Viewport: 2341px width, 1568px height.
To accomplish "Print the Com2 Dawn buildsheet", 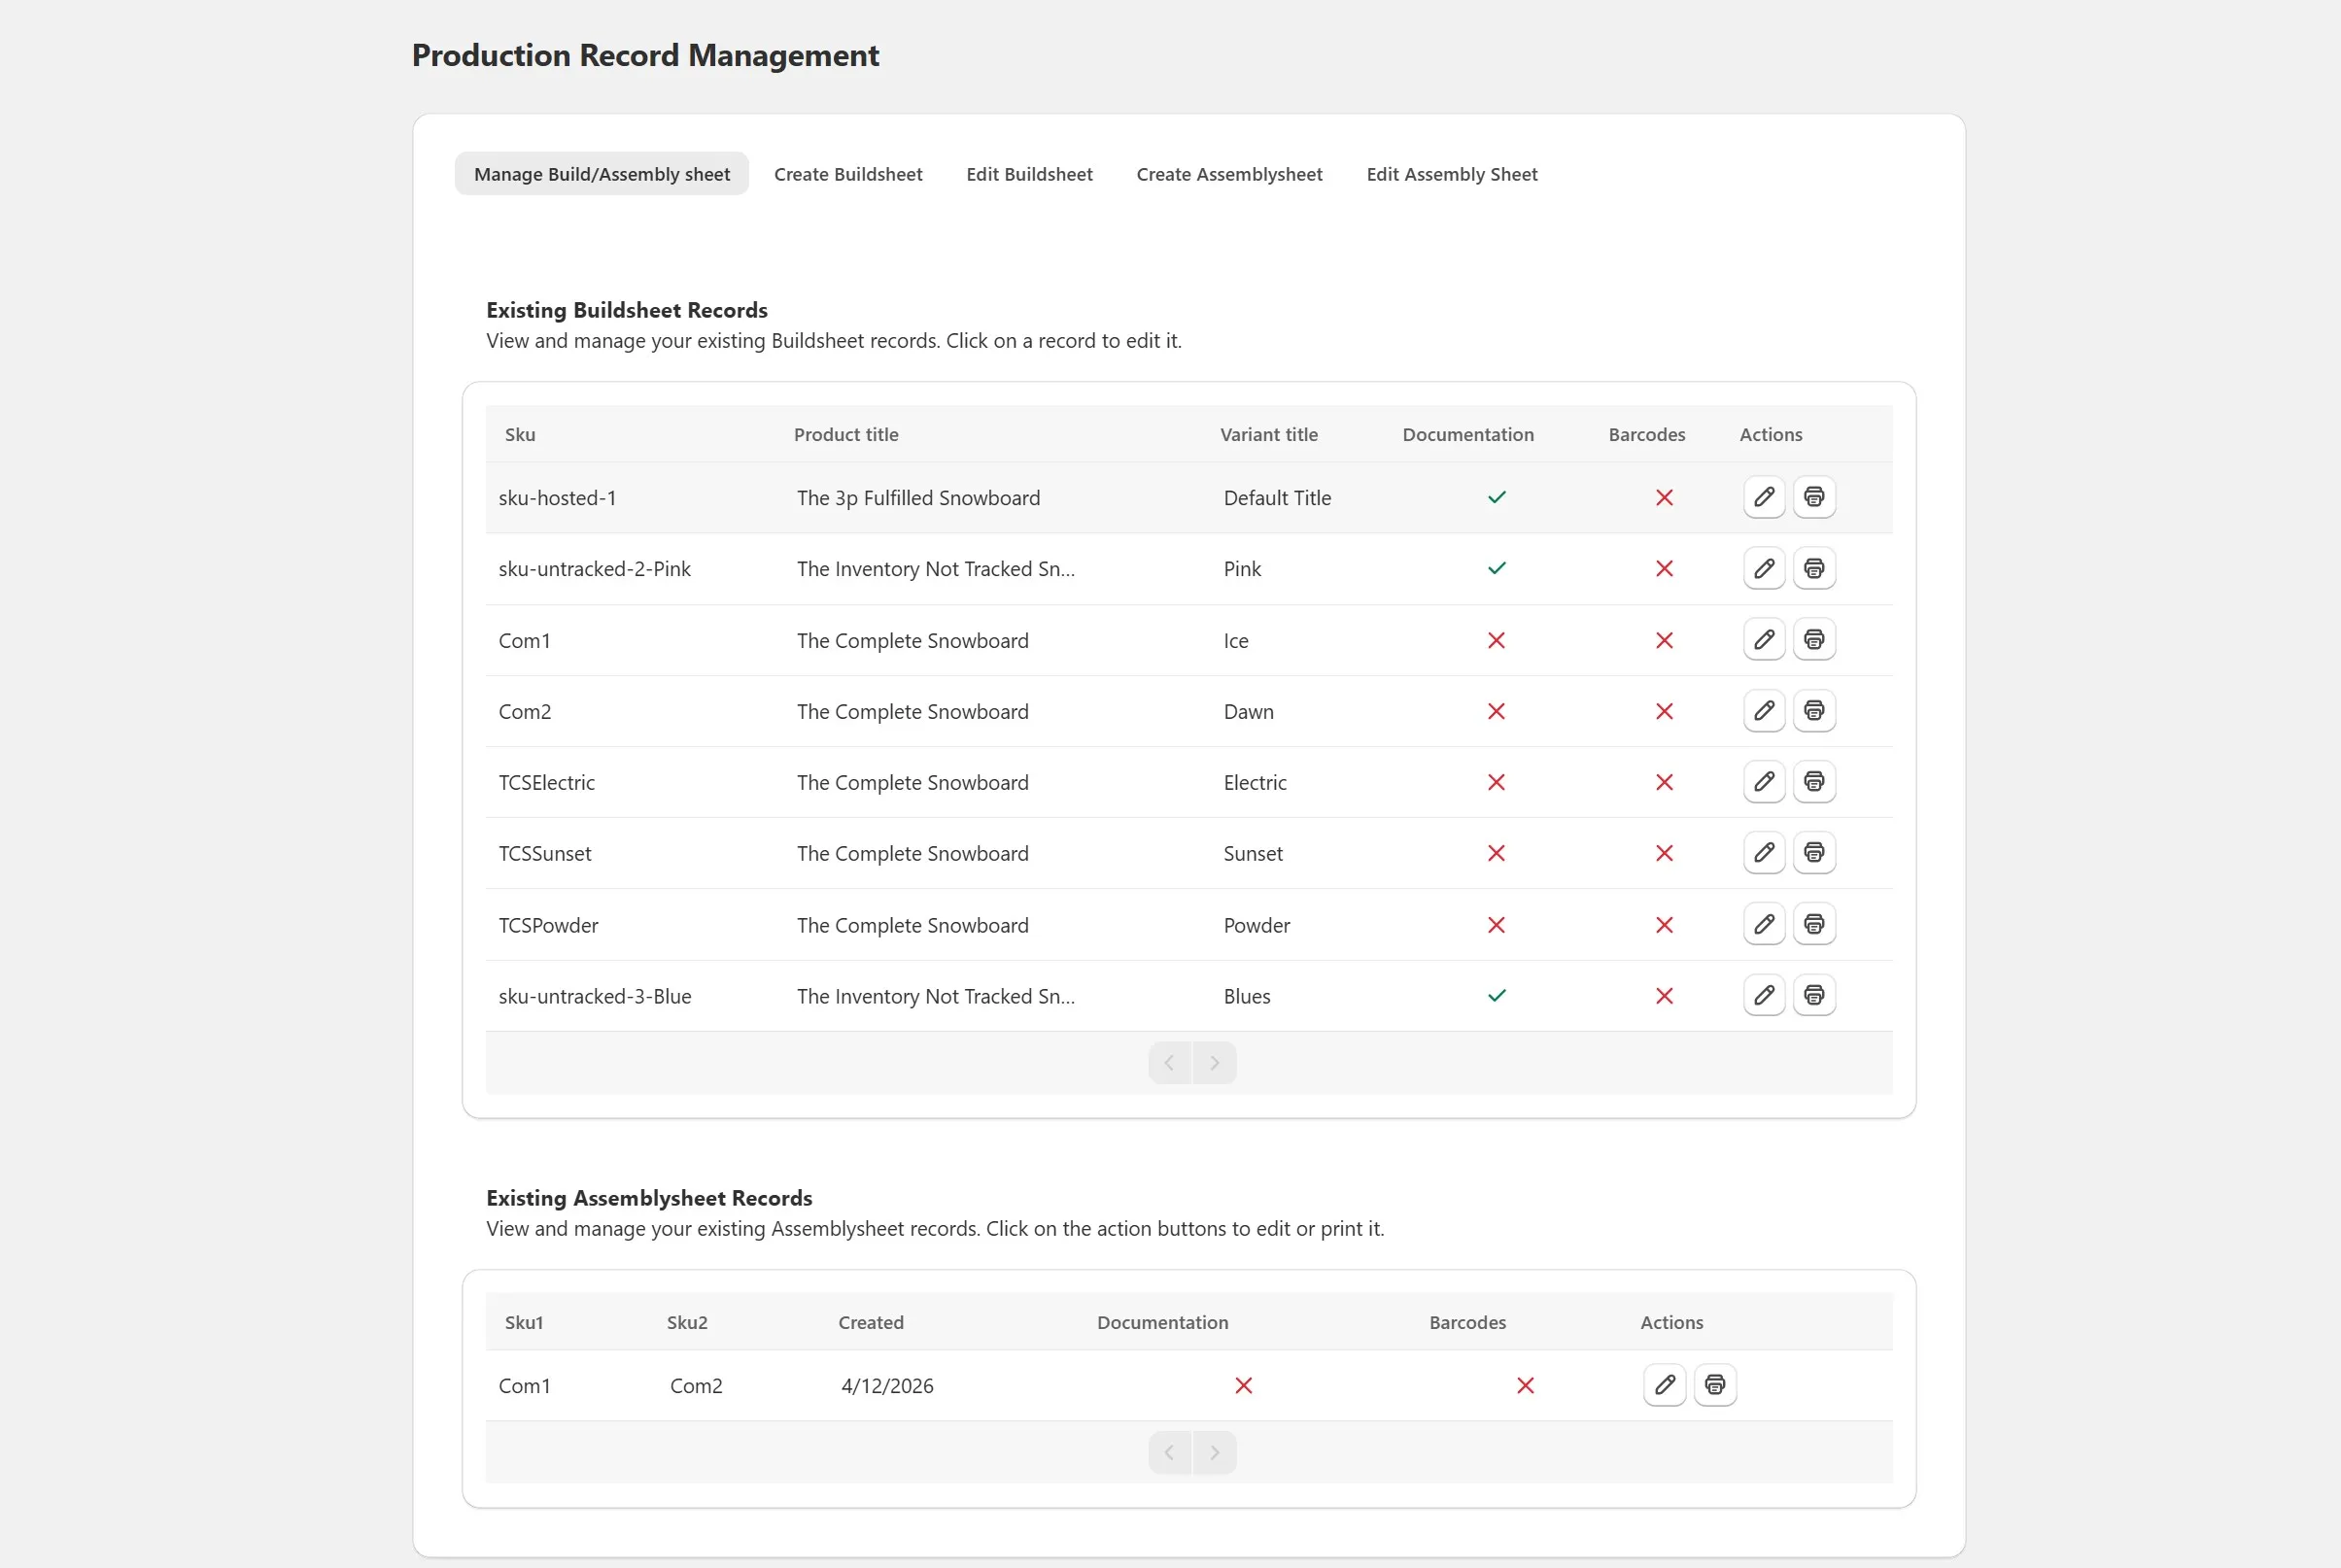I will click(x=1814, y=710).
